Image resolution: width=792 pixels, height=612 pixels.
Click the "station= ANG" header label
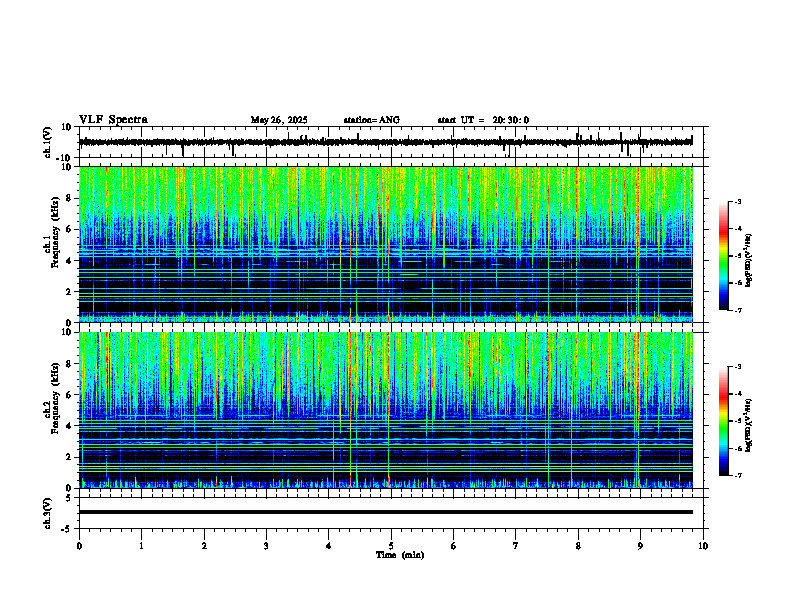[371, 120]
